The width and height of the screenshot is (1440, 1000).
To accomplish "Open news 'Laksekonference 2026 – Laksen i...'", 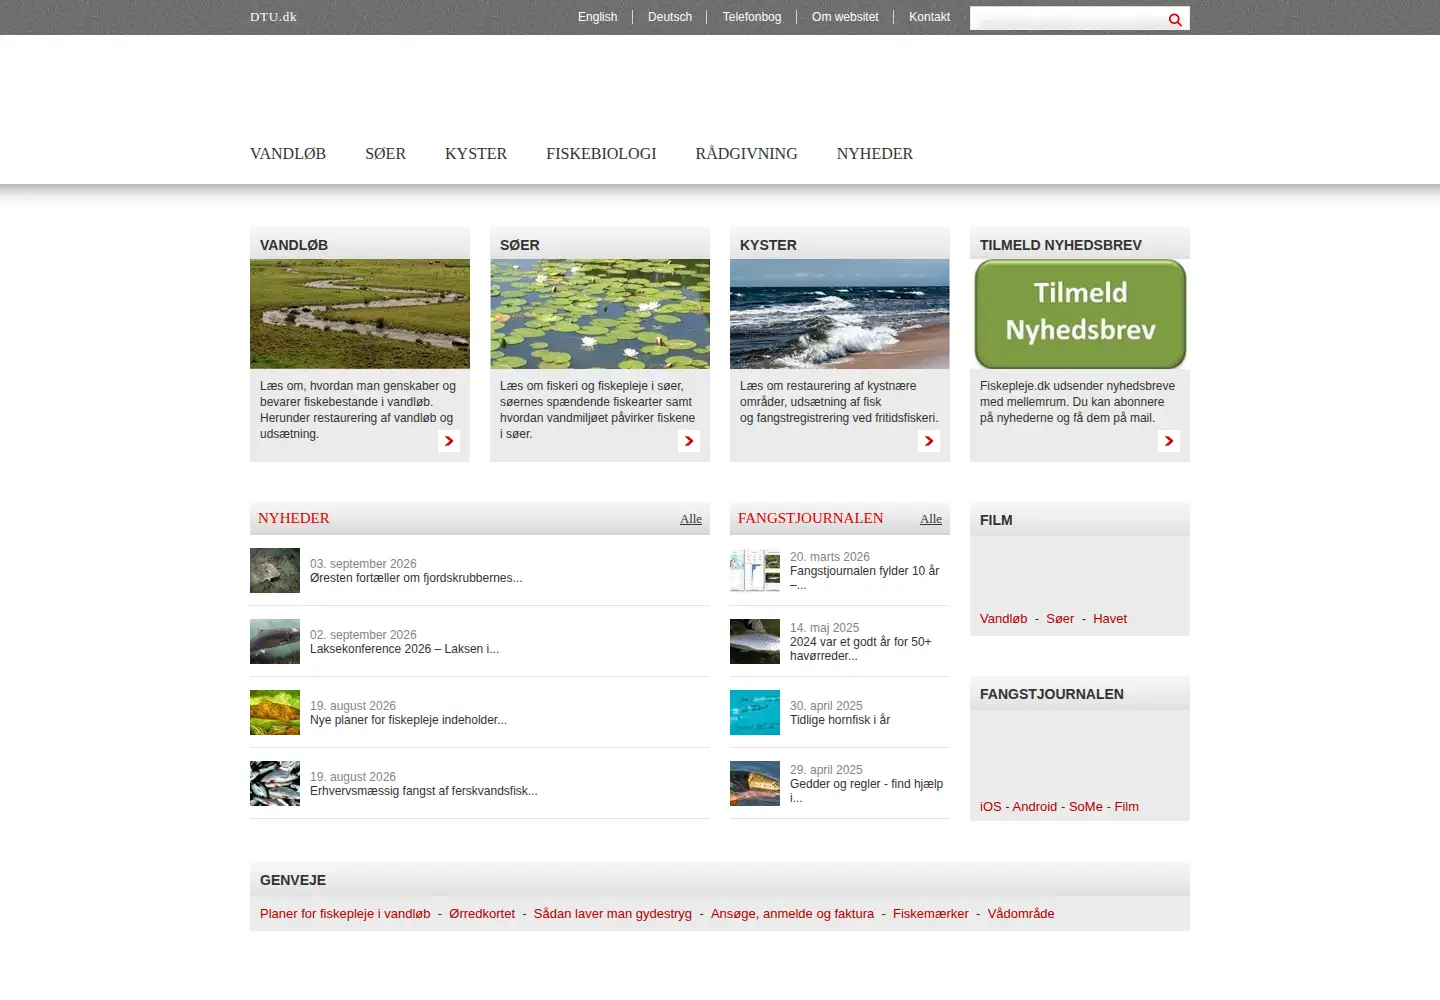I will 404,649.
